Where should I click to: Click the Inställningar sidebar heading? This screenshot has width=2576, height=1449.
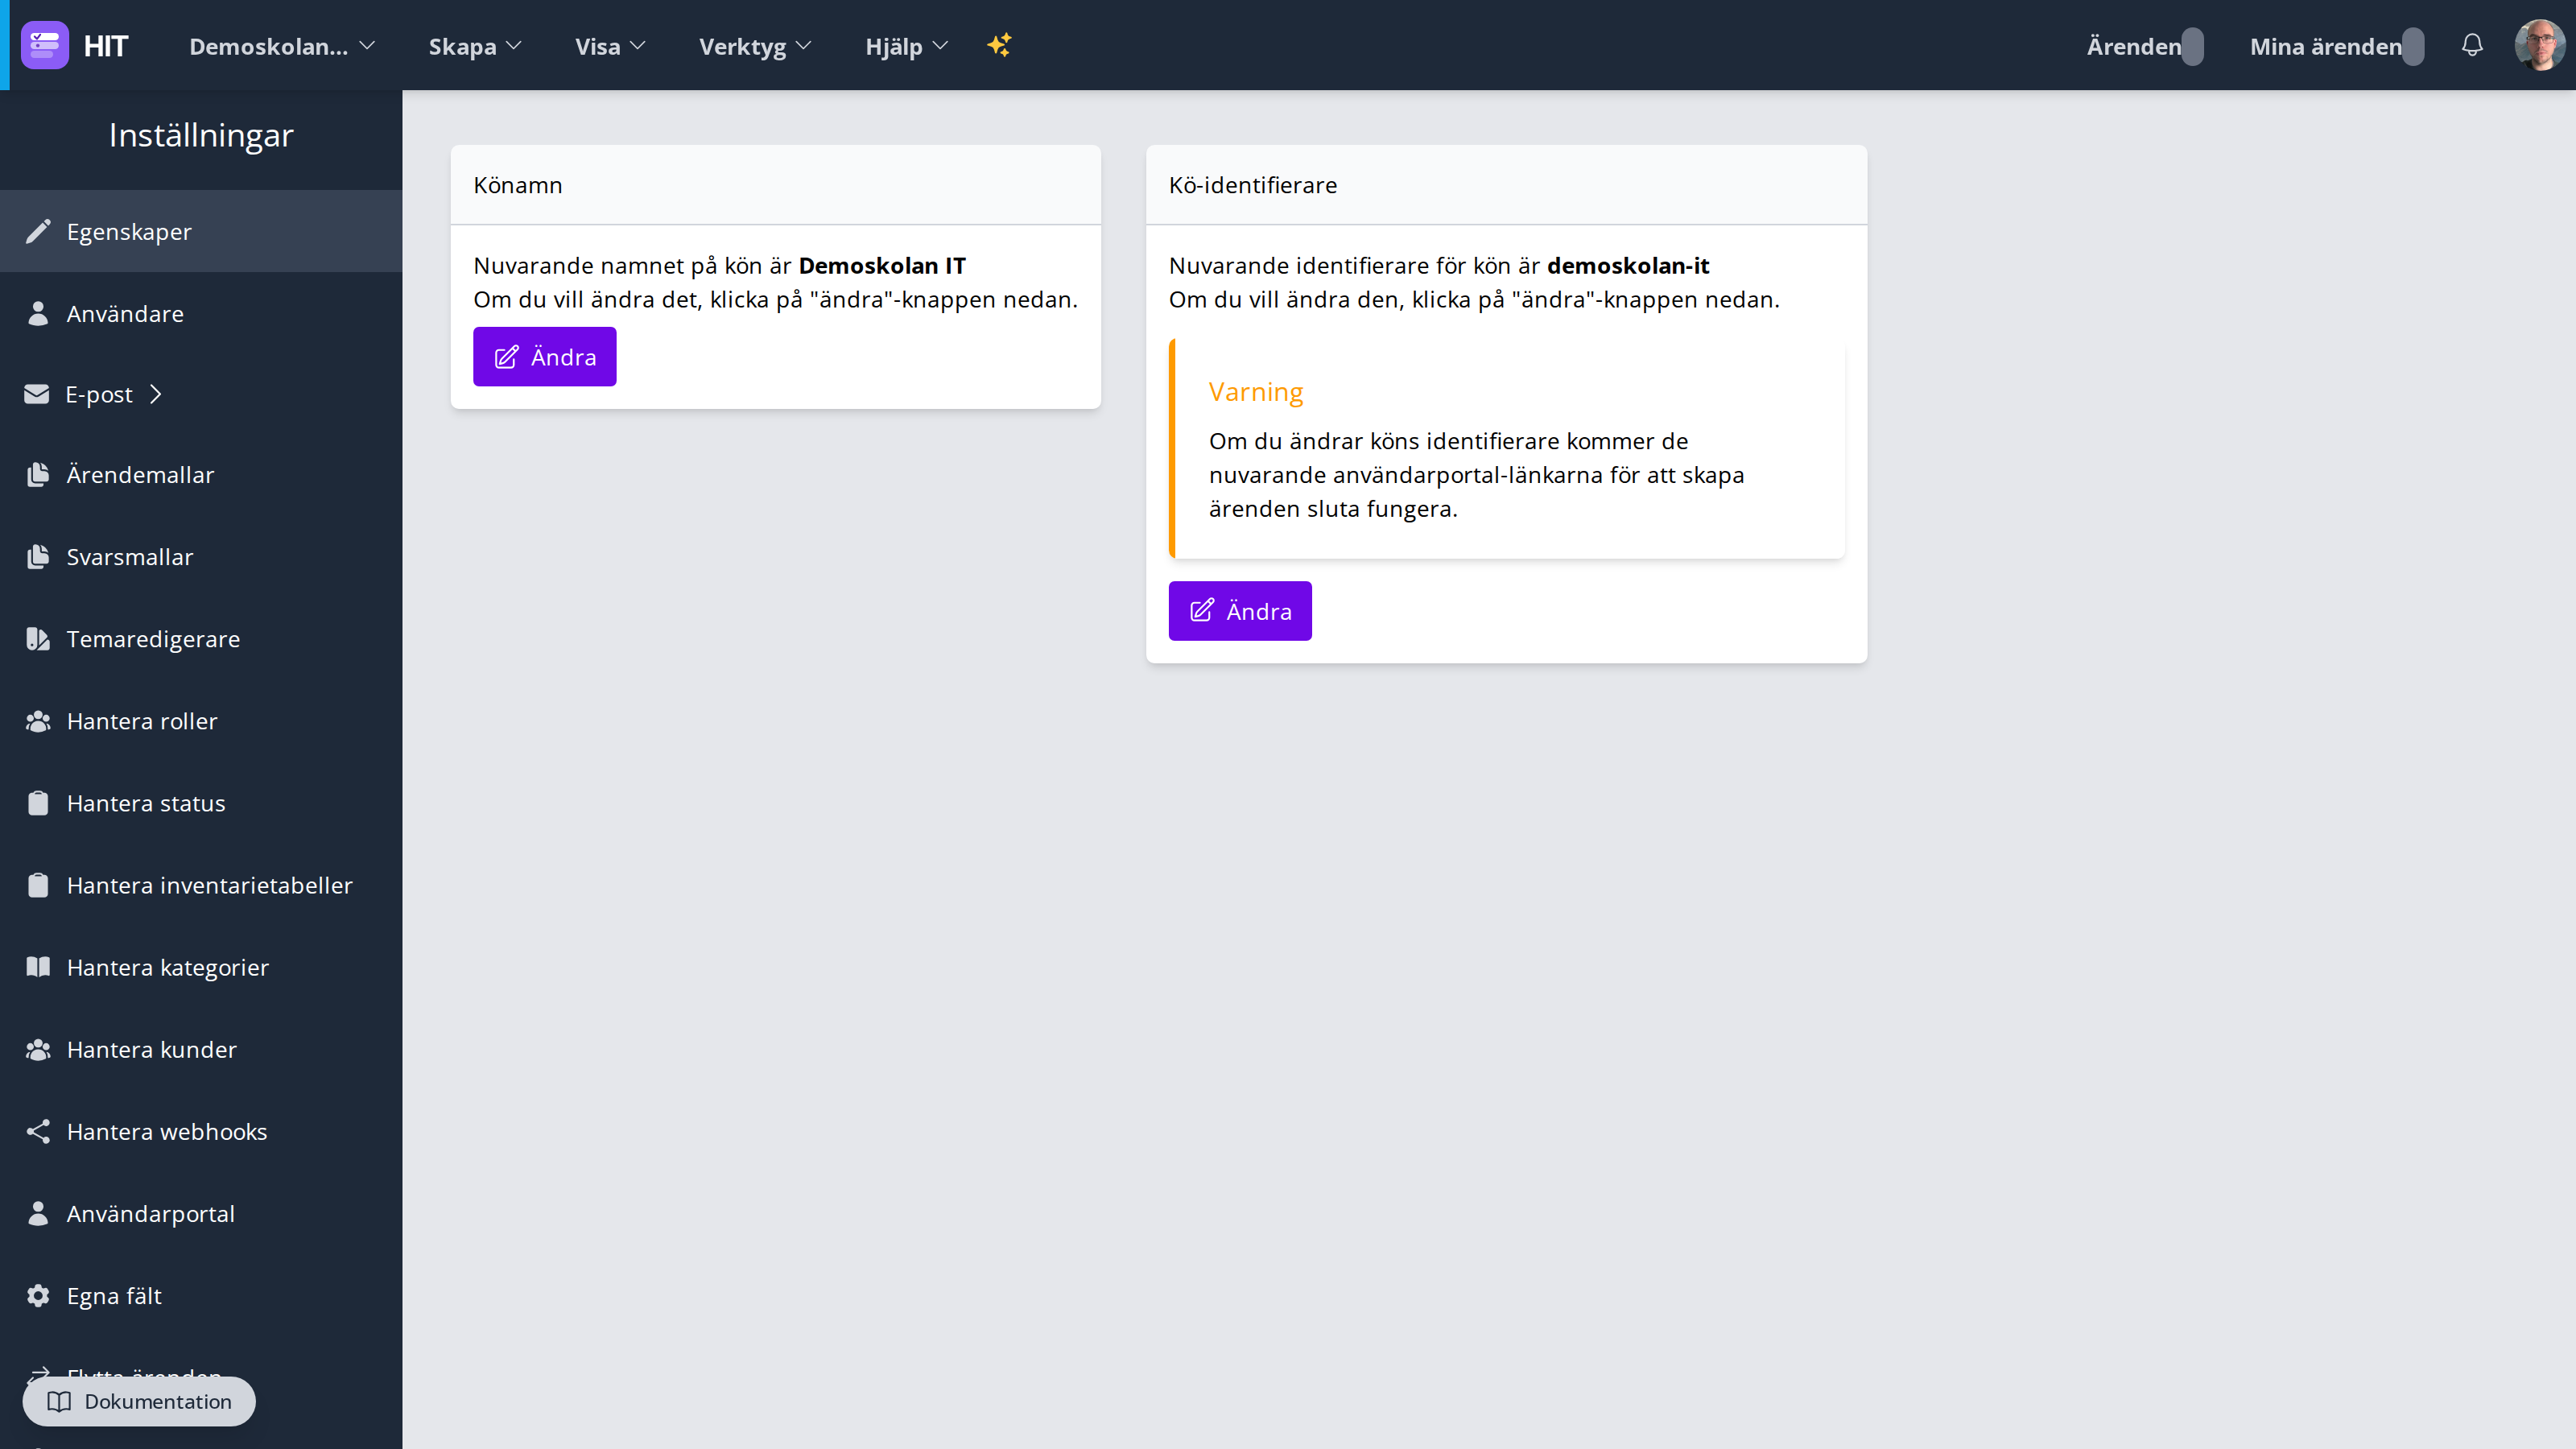pyautogui.click(x=201, y=135)
